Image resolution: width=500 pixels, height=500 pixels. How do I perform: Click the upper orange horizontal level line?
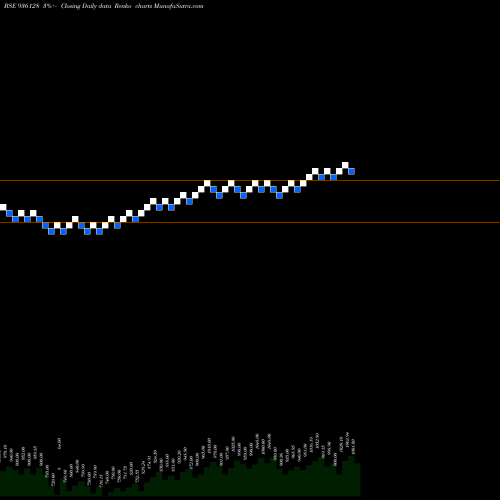(x=250, y=181)
